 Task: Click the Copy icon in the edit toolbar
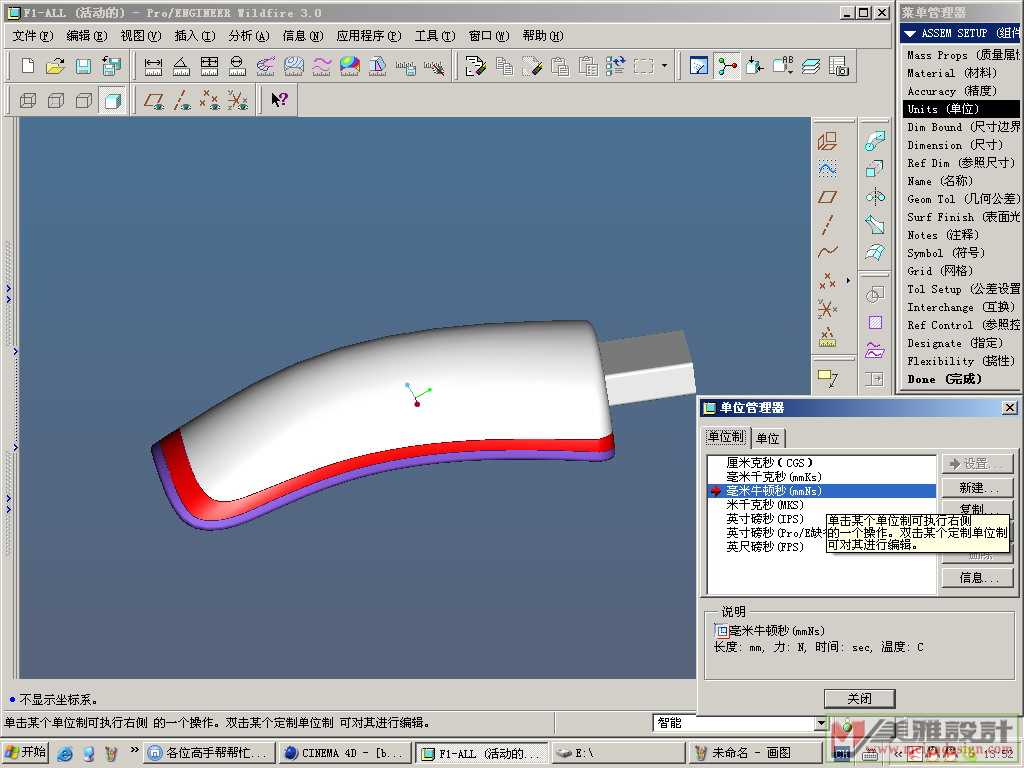click(504, 66)
